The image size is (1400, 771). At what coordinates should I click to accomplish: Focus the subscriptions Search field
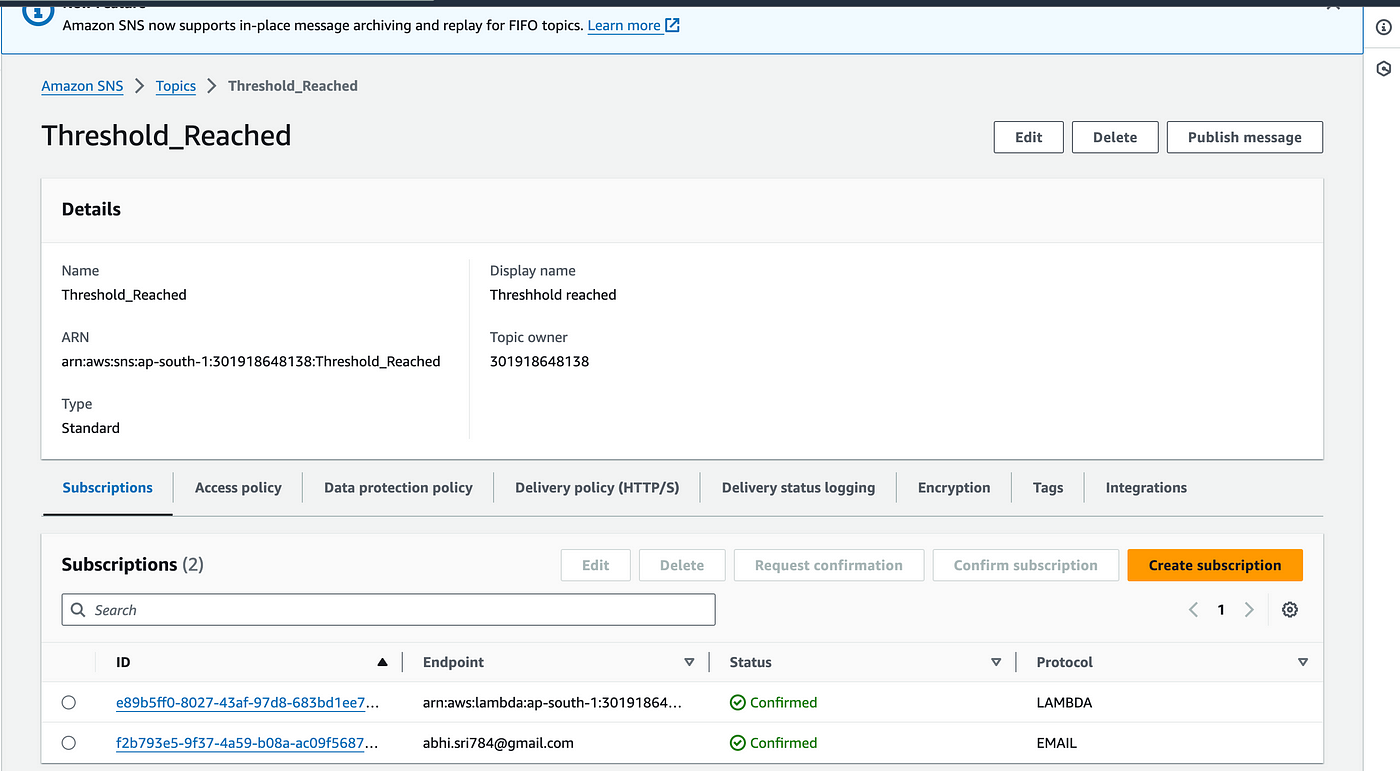click(388, 610)
